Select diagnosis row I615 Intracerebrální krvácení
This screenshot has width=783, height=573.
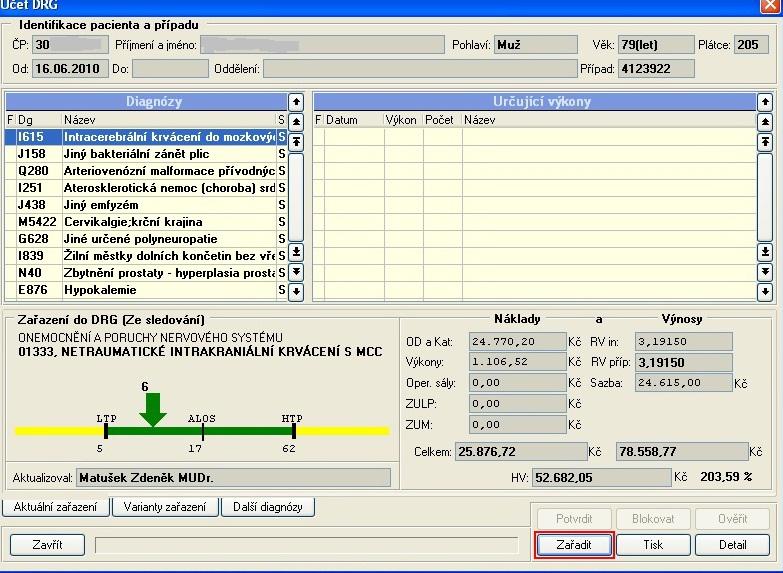(146, 137)
